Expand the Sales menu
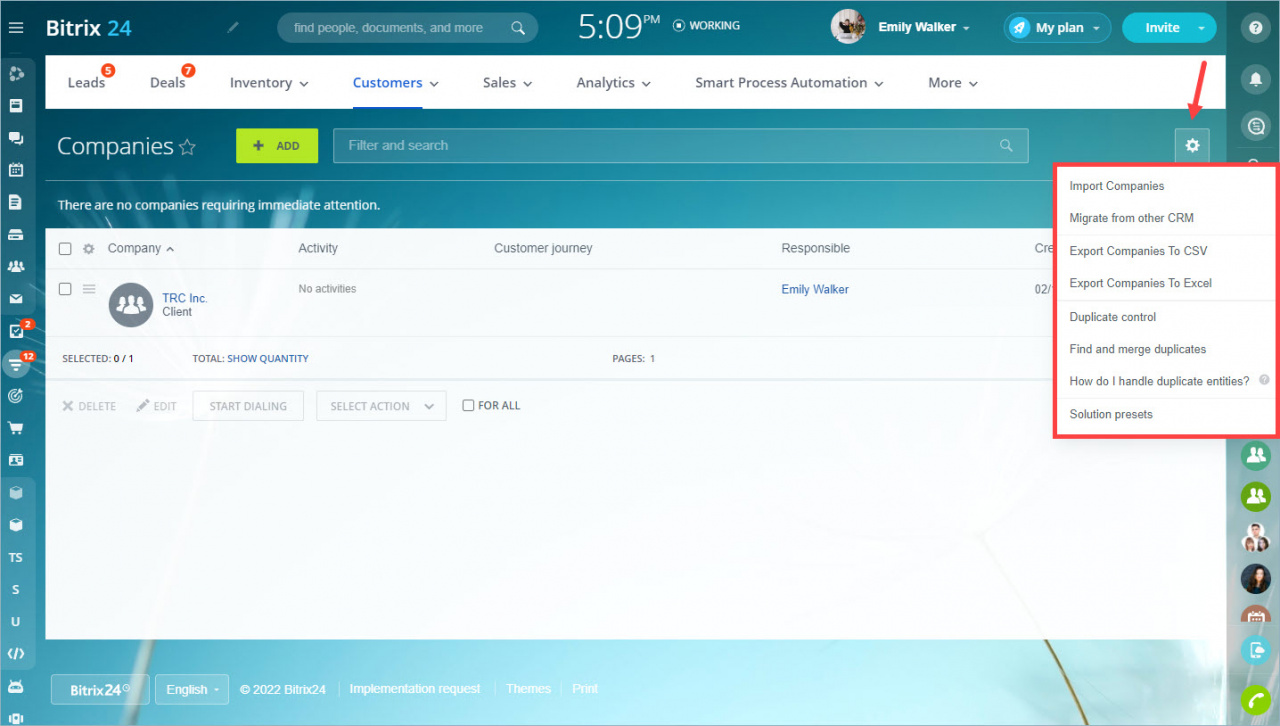The width and height of the screenshot is (1280, 726). (507, 83)
